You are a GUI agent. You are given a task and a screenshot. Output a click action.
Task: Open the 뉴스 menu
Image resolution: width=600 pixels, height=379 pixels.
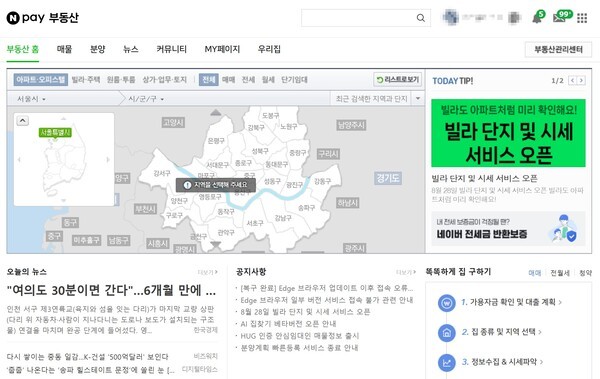130,49
